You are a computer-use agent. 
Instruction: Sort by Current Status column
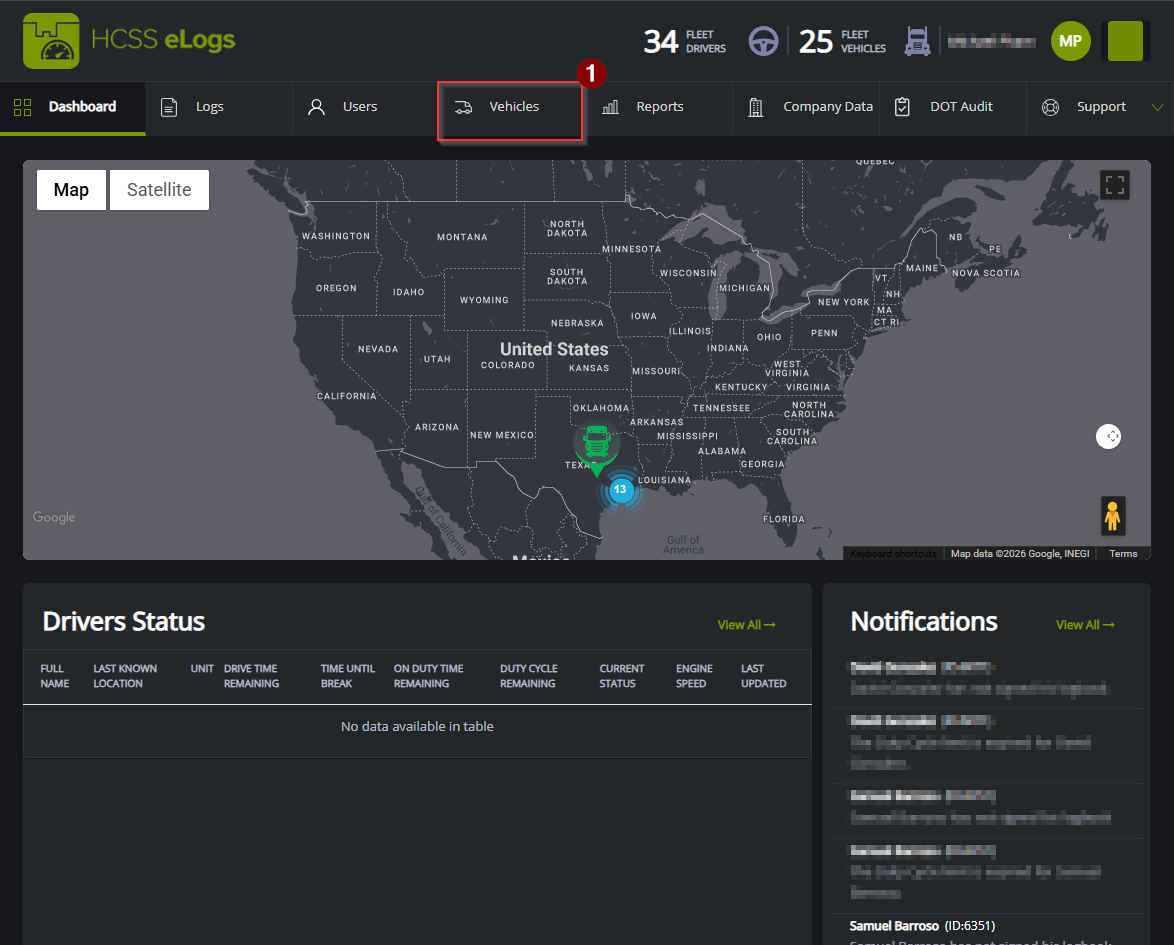[x=621, y=676]
